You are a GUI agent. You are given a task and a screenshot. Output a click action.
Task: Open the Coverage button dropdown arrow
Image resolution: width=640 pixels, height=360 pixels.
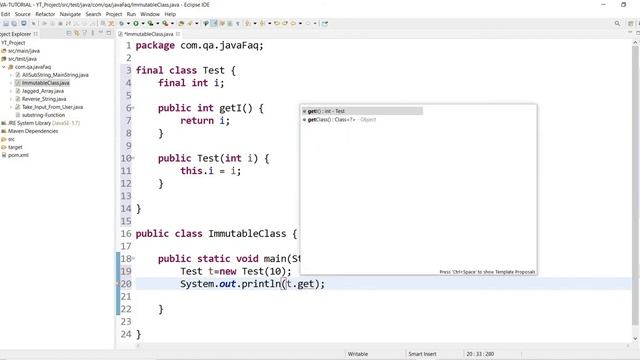[x=158, y=23]
